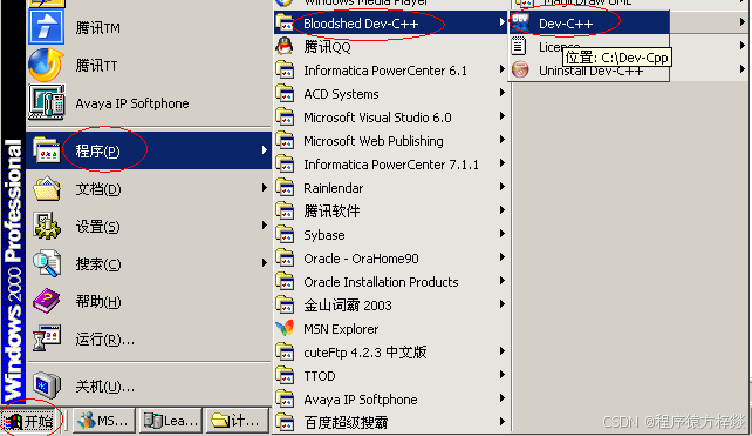Click the 百度超级搜霸 group icon

pyautogui.click(x=285, y=422)
